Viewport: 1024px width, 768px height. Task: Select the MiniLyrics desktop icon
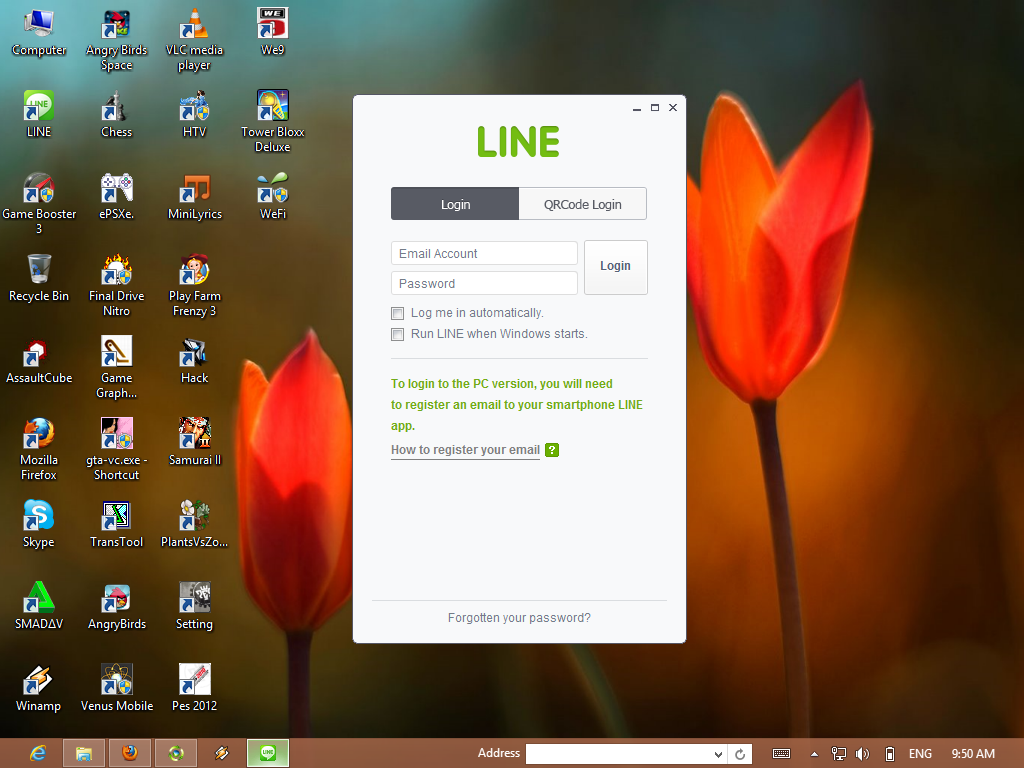(x=194, y=197)
